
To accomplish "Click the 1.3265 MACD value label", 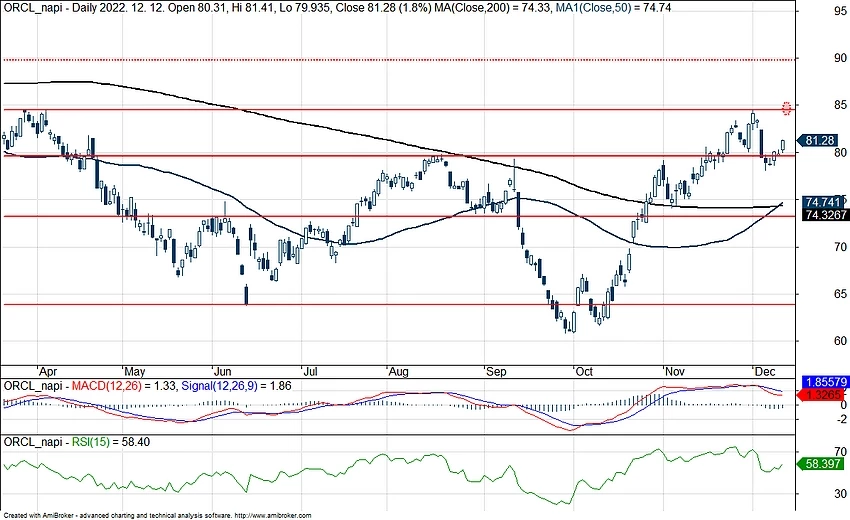I will (820, 395).
